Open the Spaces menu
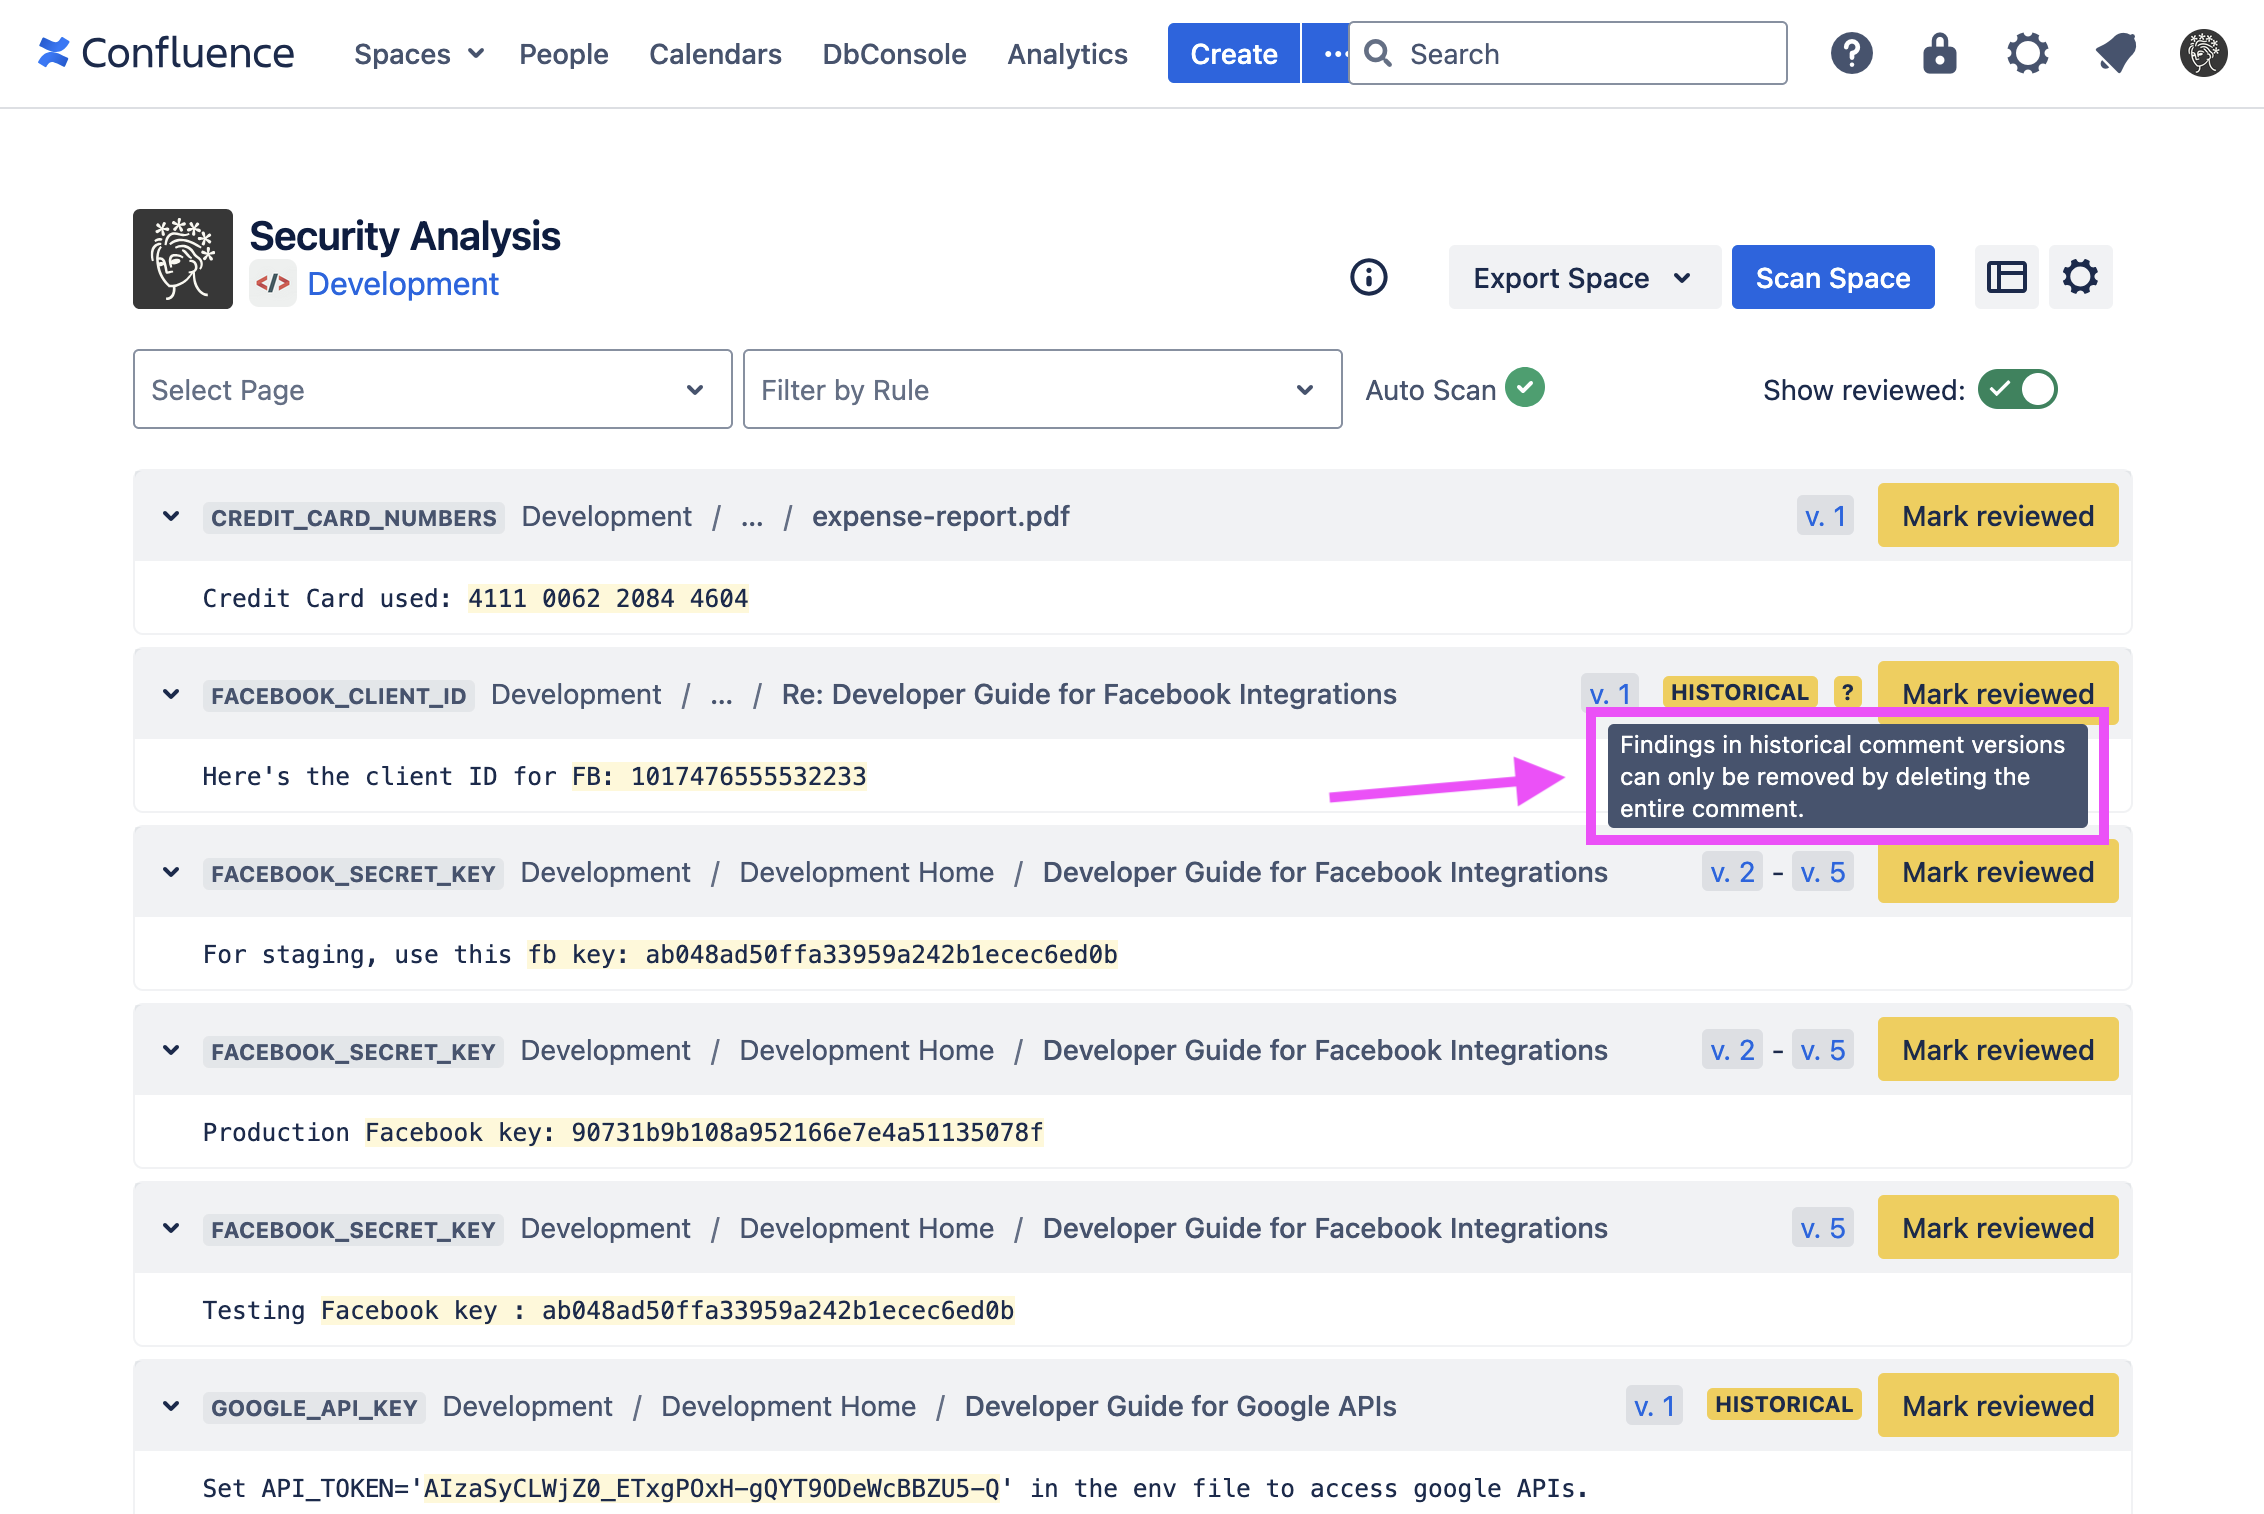Viewport: 2264px width, 1514px height. tap(418, 54)
